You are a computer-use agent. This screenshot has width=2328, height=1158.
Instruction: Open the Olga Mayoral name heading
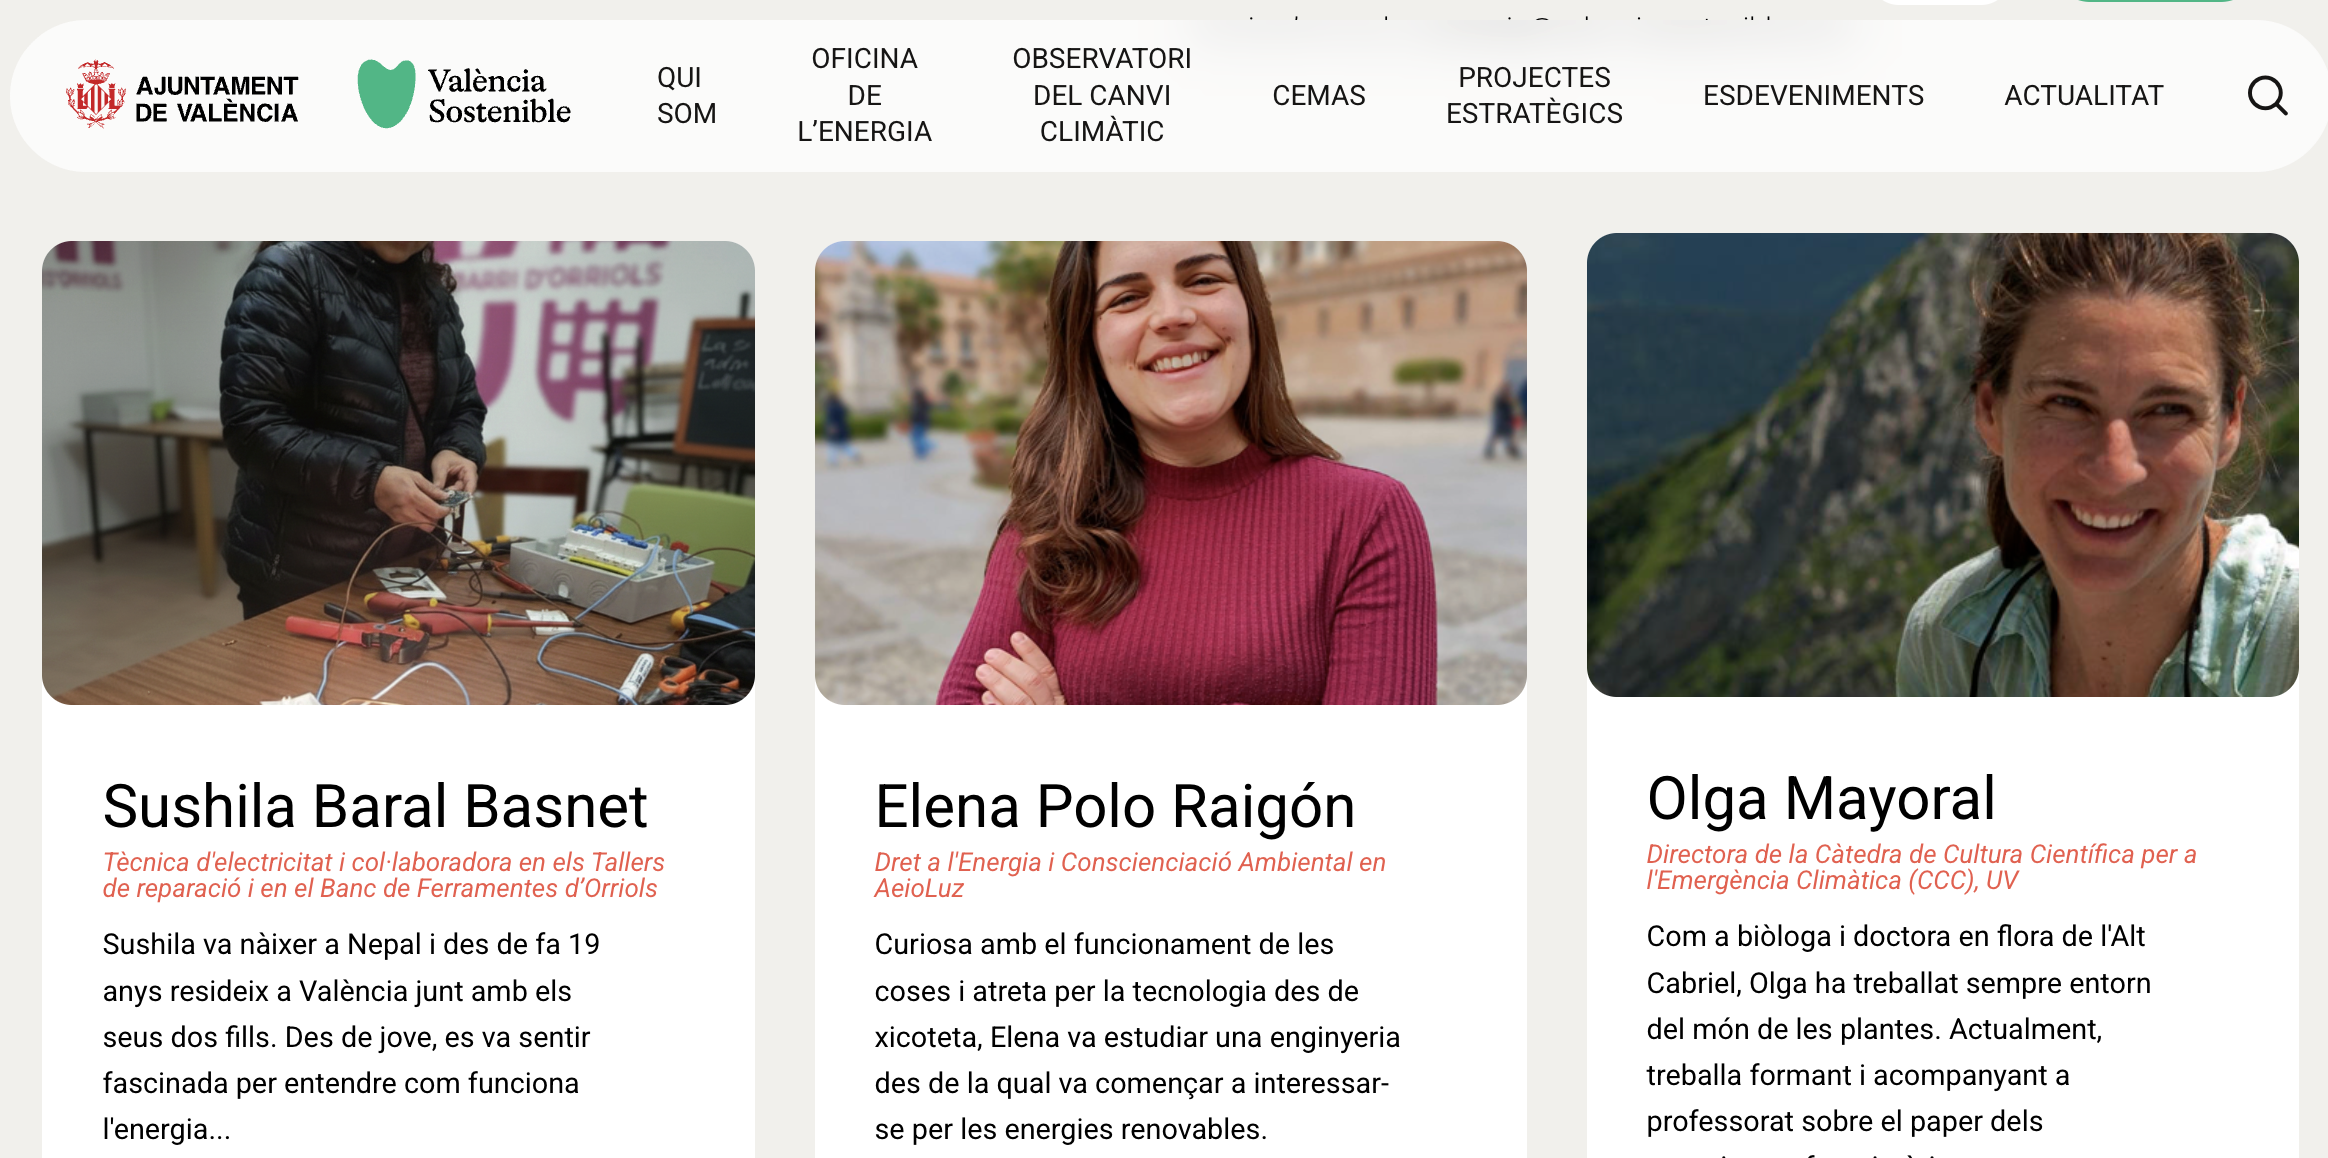click(1820, 798)
